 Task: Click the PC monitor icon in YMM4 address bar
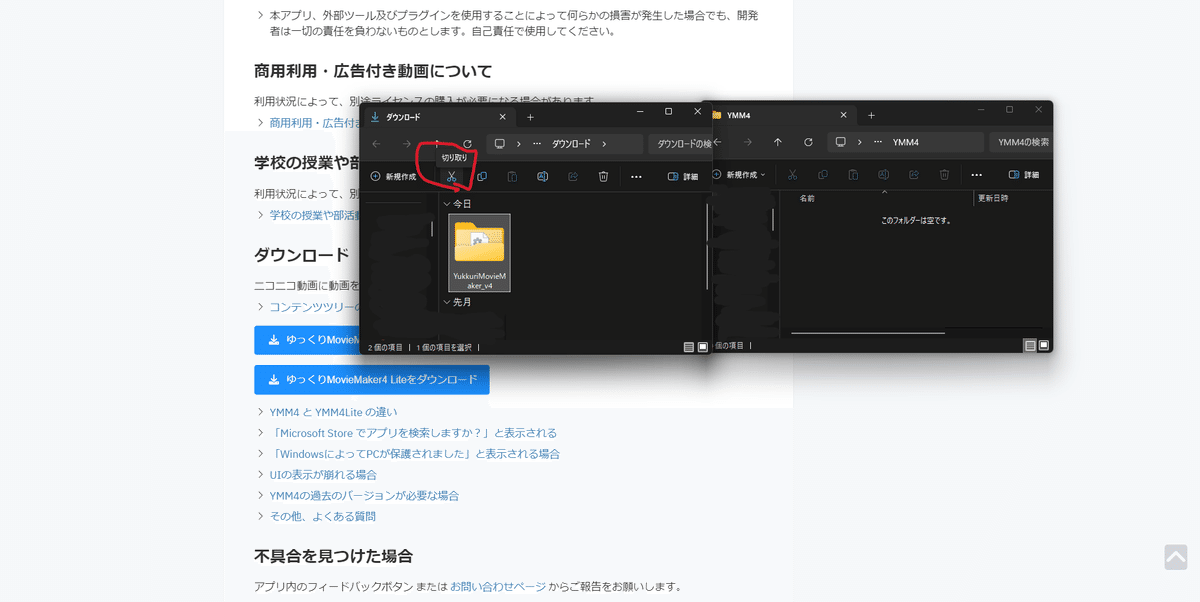(841, 142)
